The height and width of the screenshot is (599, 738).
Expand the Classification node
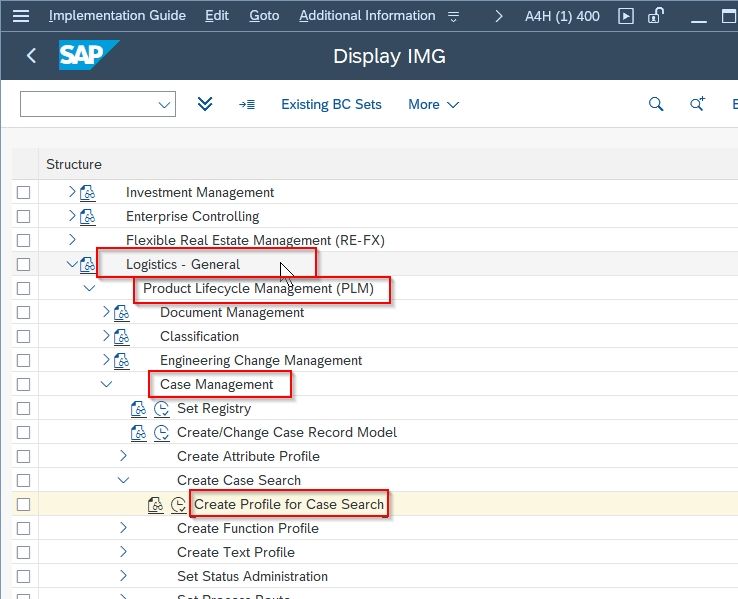(106, 335)
